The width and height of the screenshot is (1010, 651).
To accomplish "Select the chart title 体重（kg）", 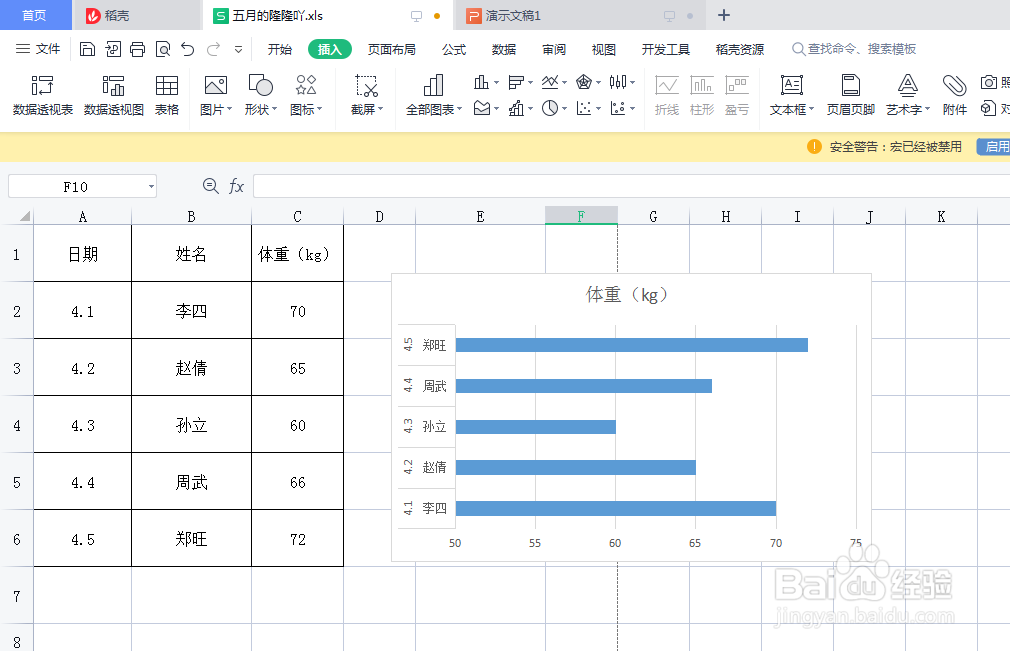I will [x=630, y=295].
